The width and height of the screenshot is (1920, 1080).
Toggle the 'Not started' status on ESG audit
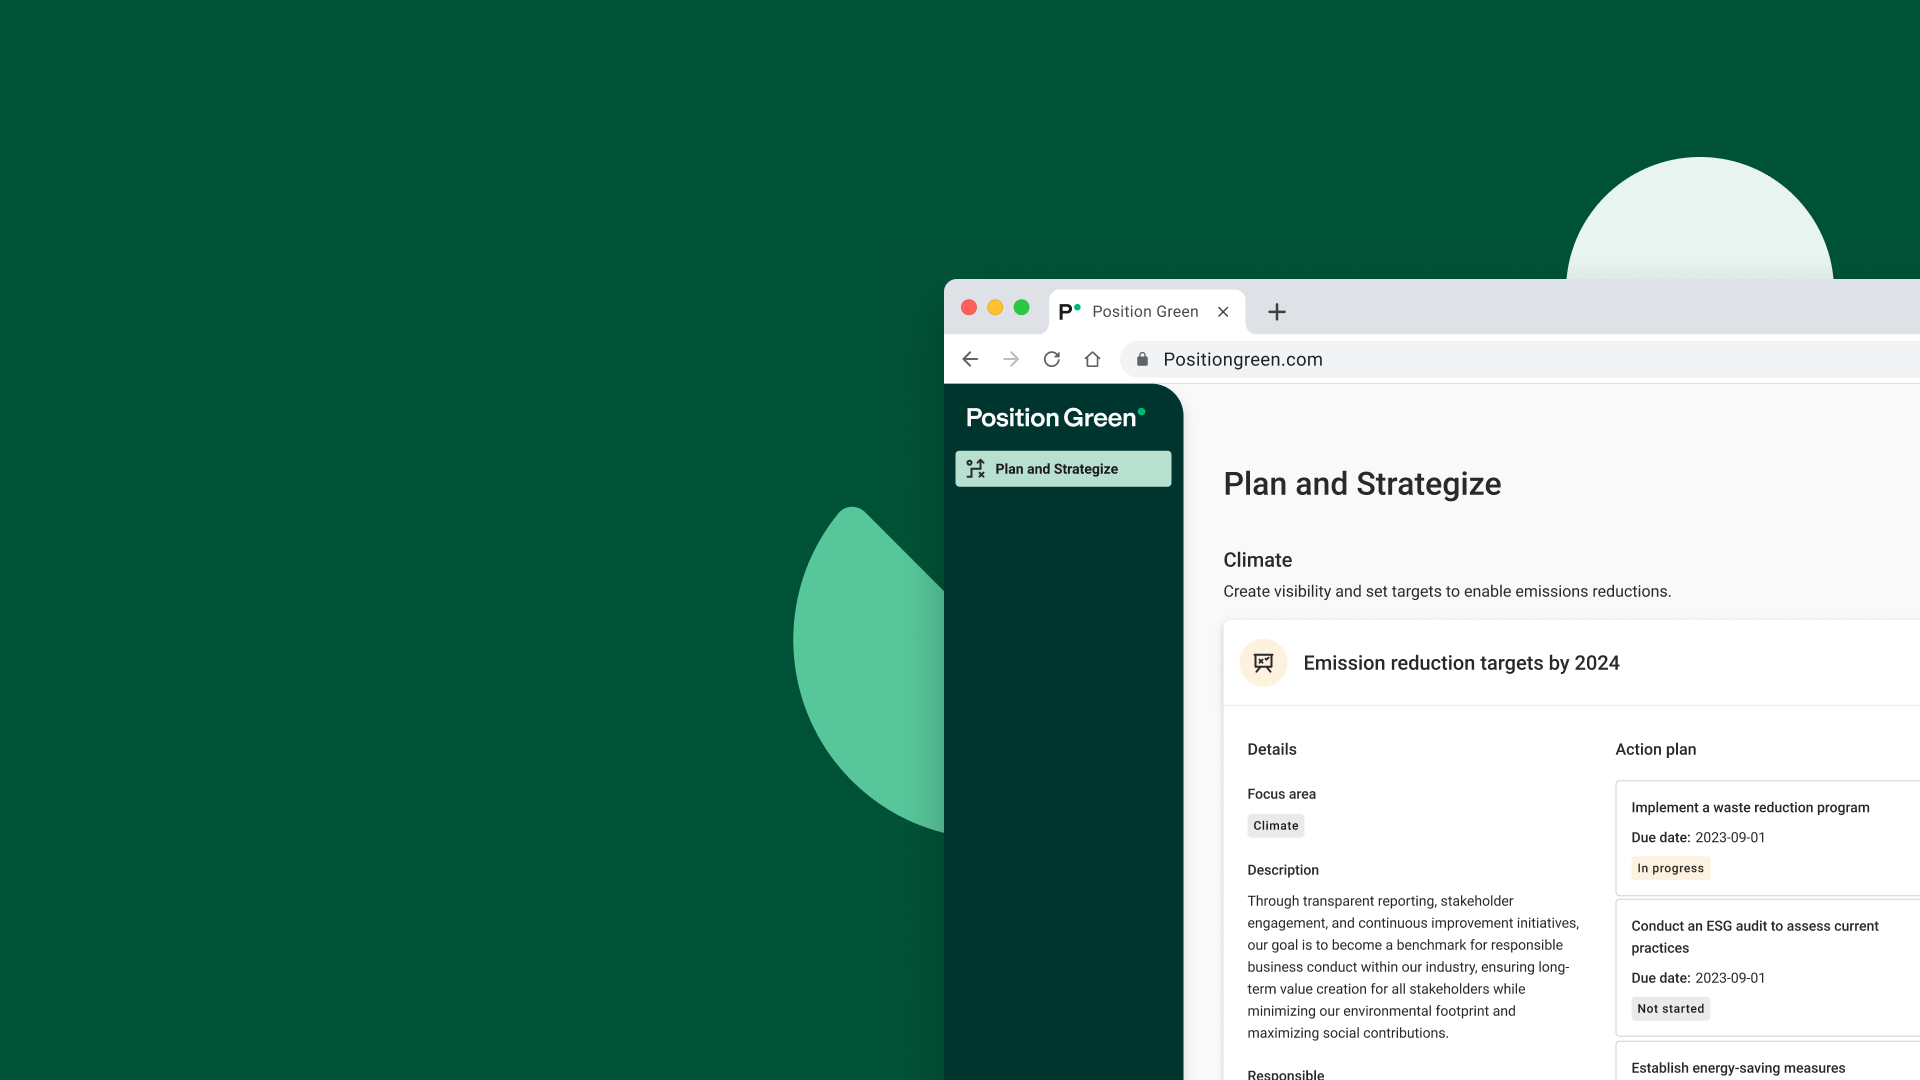coord(1669,1007)
